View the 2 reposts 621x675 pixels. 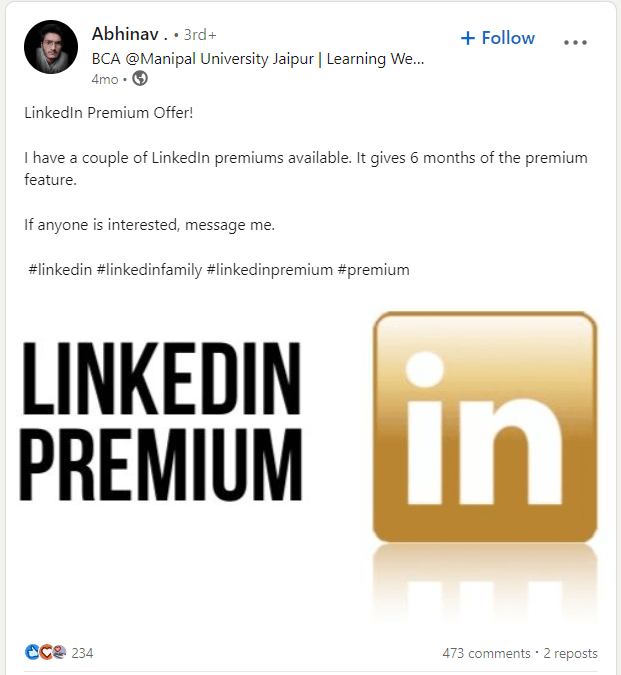570,653
